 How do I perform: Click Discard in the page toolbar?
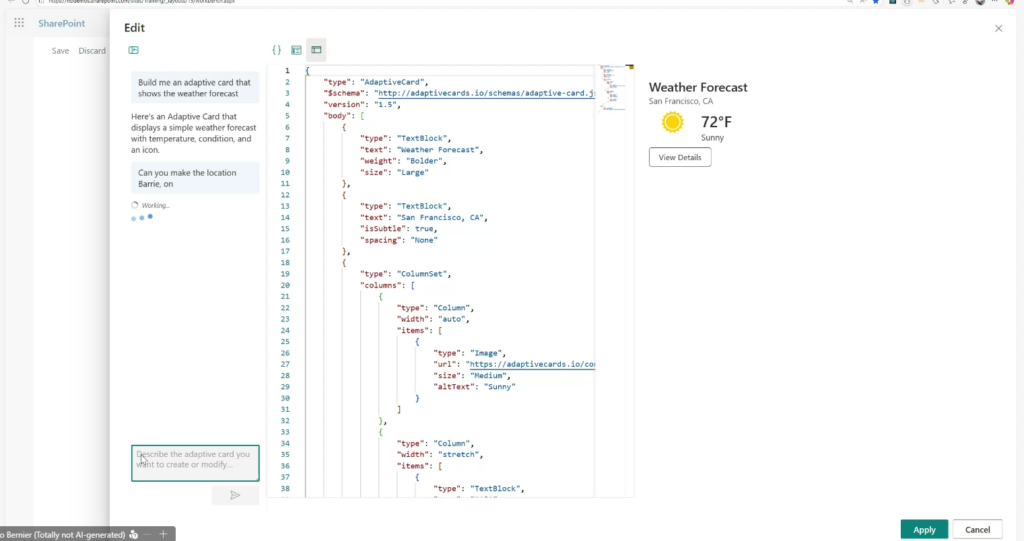point(92,51)
